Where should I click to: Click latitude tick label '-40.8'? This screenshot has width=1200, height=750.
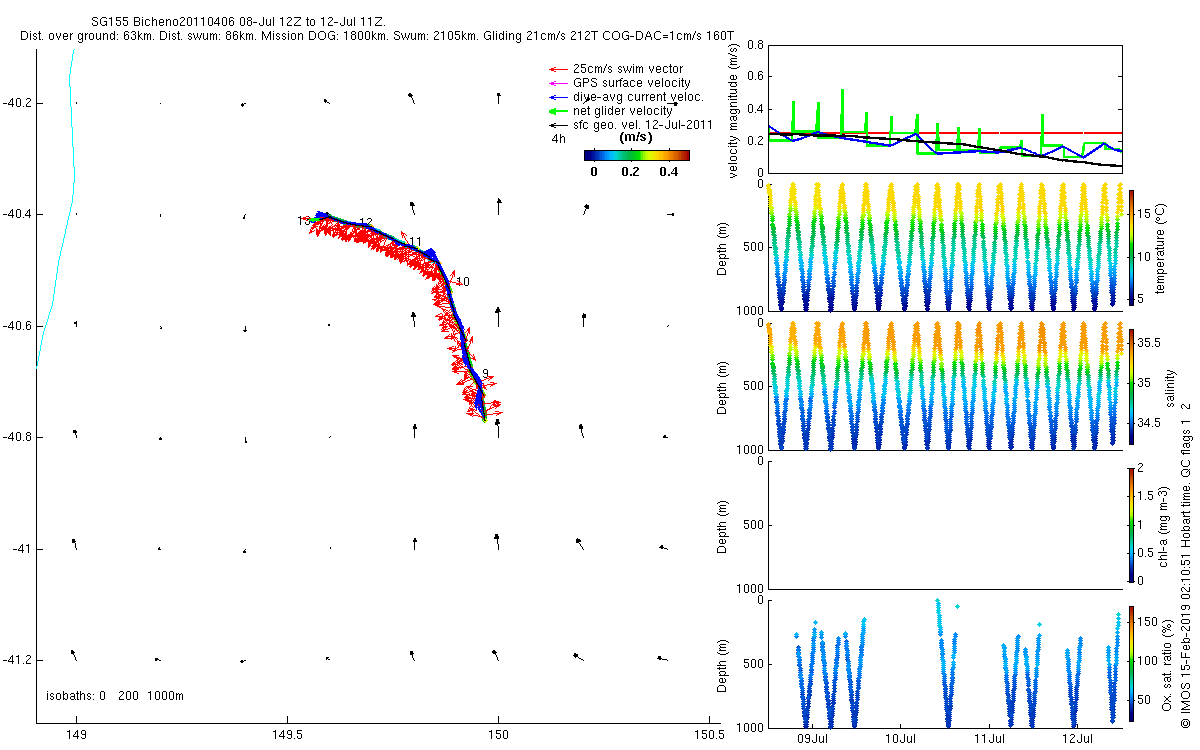(18, 437)
